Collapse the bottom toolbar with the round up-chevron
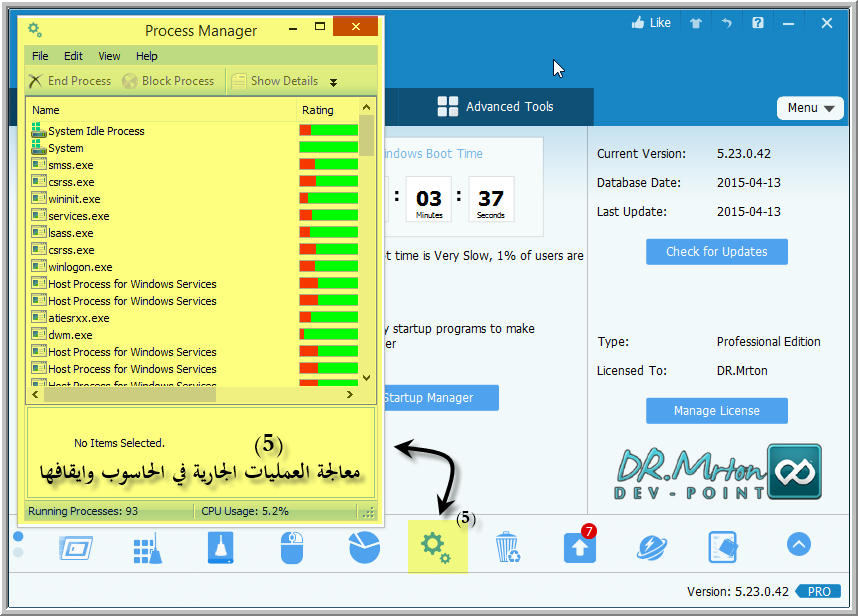The height and width of the screenshot is (616, 858). (x=799, y=544)
